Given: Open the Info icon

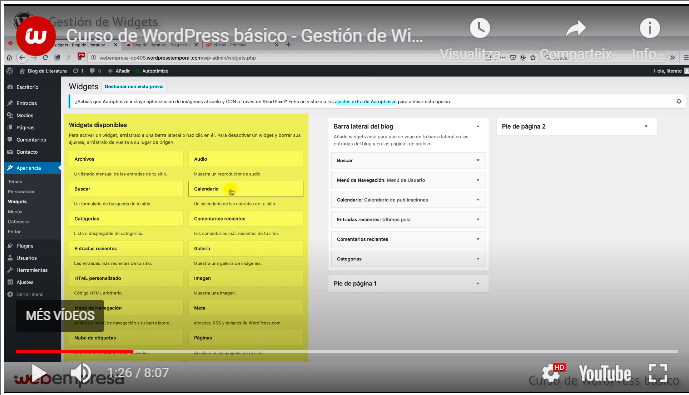Looking at the screenshot, I should tap(649, 28).
